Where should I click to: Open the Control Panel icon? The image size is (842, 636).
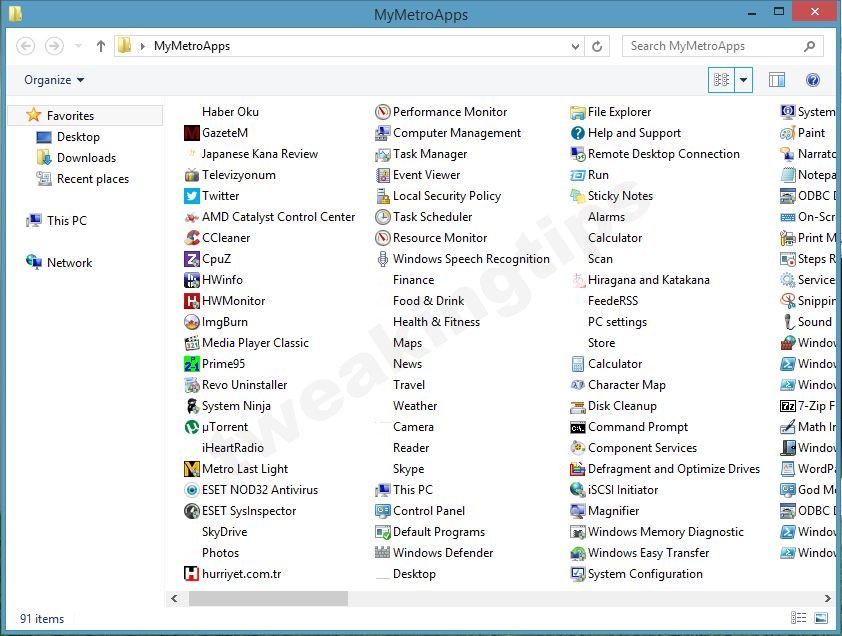point(383,511)
